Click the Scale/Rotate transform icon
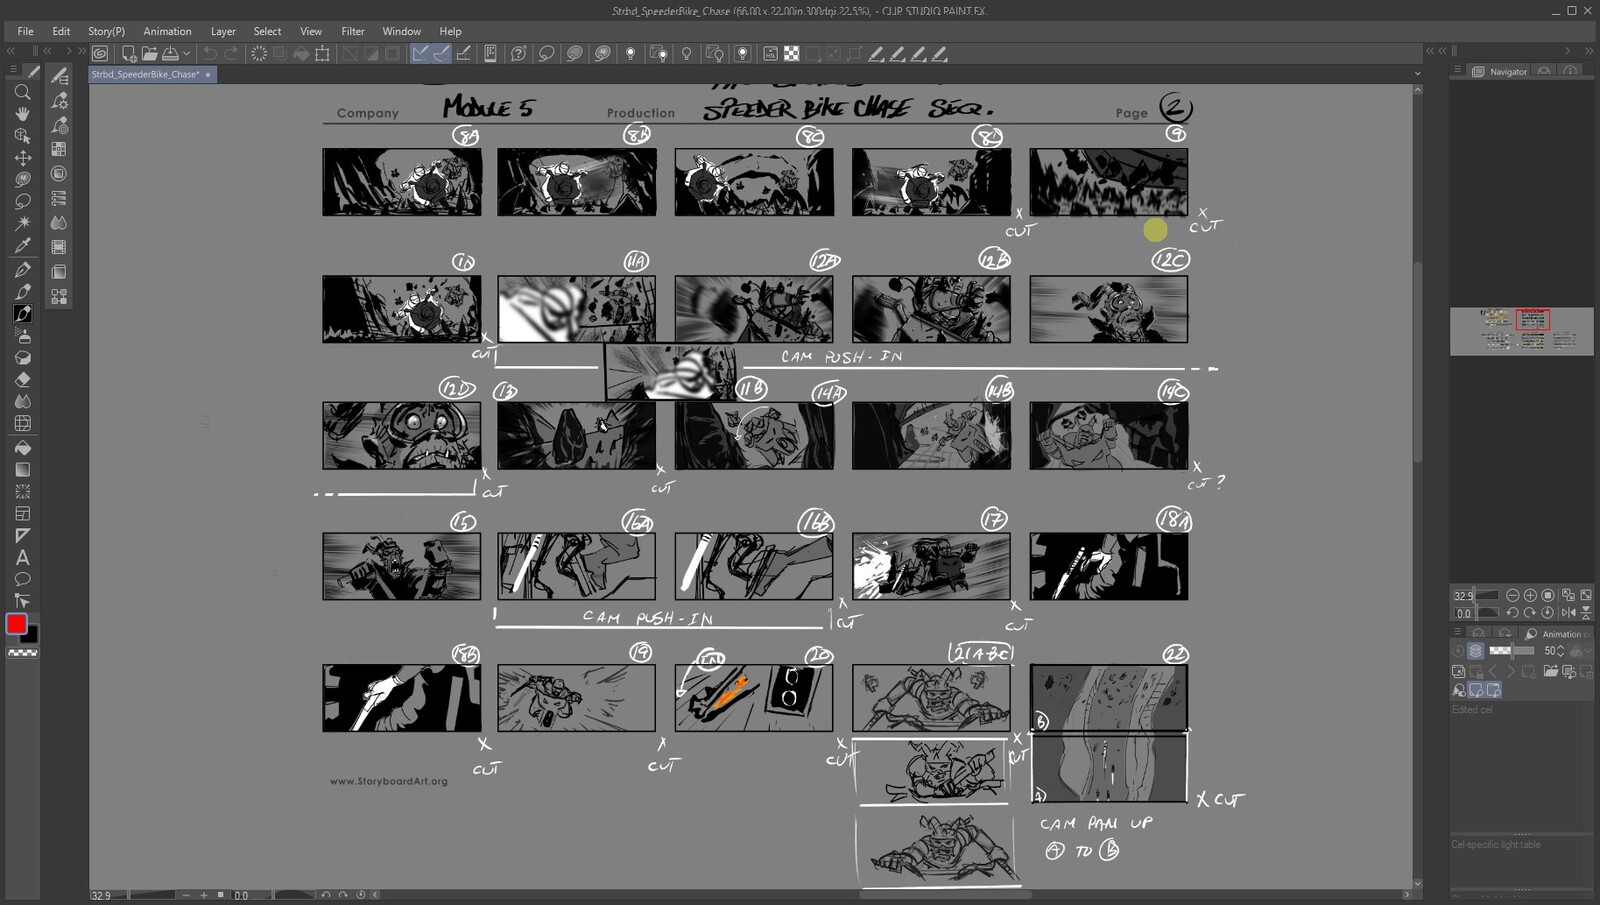Viewport: 1600px width, 905px height. pyautogui.click(x=322, y=54)
